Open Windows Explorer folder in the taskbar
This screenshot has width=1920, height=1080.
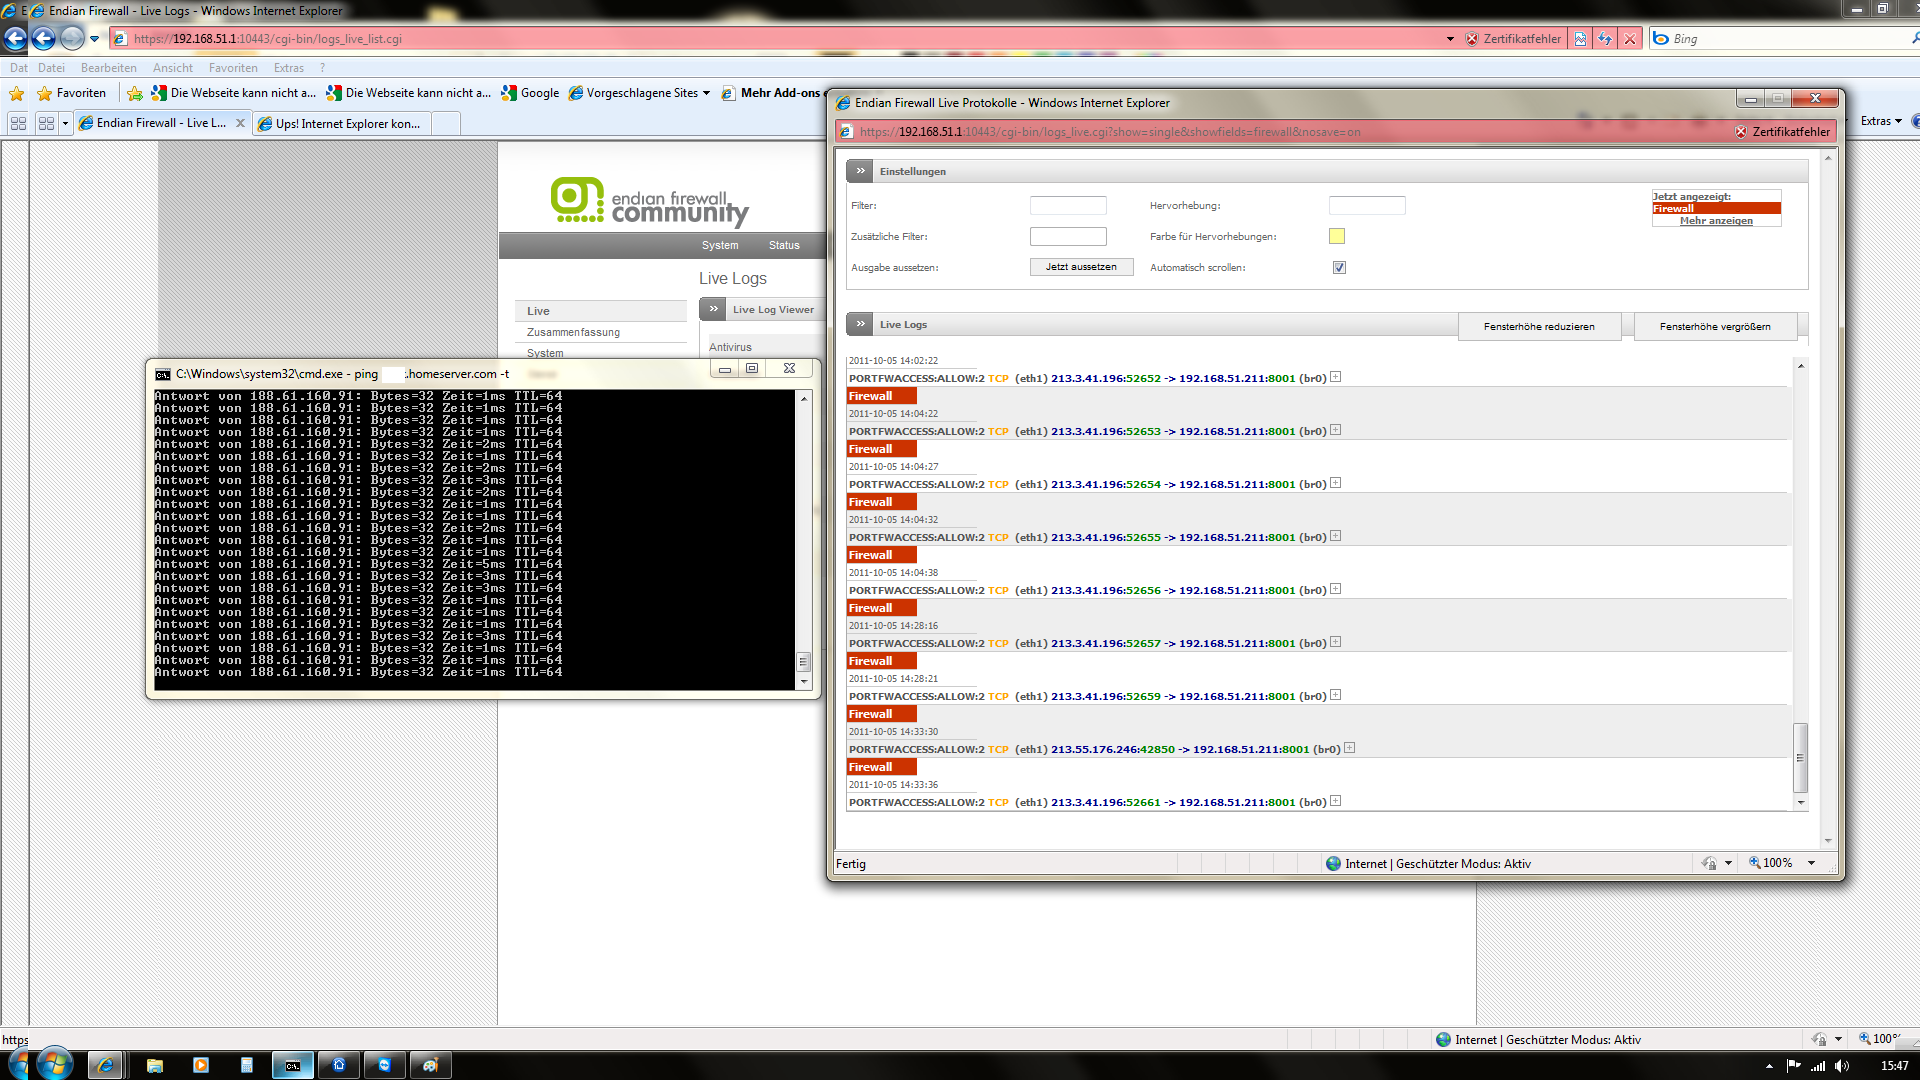tap(155, 1065)
